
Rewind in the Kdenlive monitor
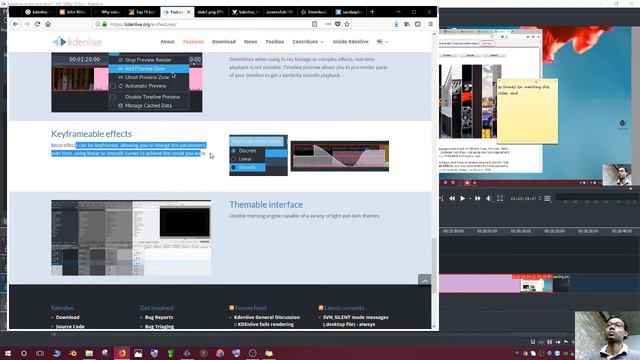coord(452,198)
